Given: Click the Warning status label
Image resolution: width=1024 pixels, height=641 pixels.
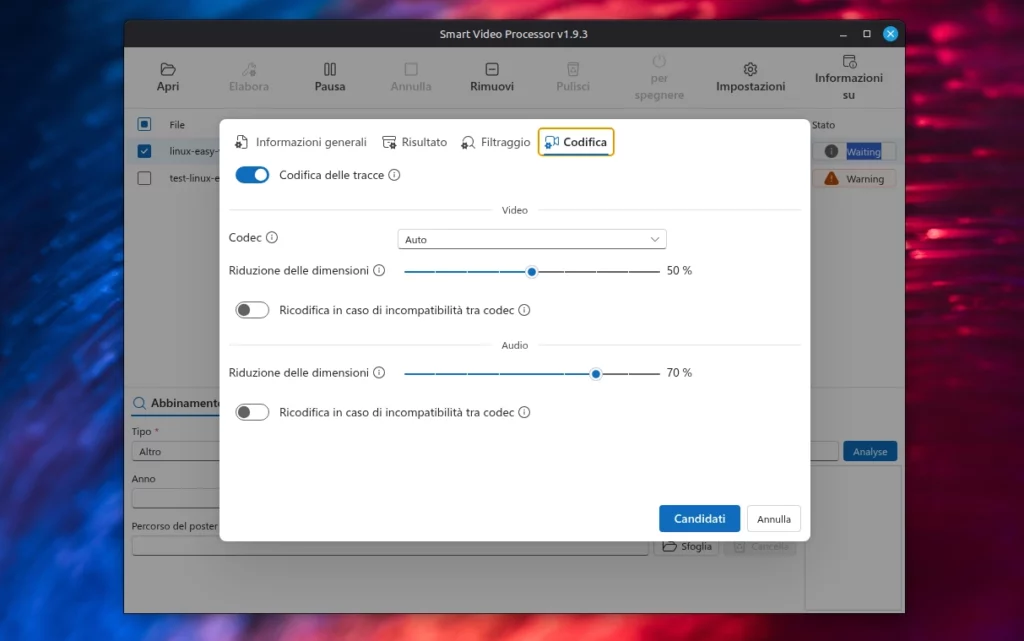Looking at the screenshot, I should click(865, 179).
